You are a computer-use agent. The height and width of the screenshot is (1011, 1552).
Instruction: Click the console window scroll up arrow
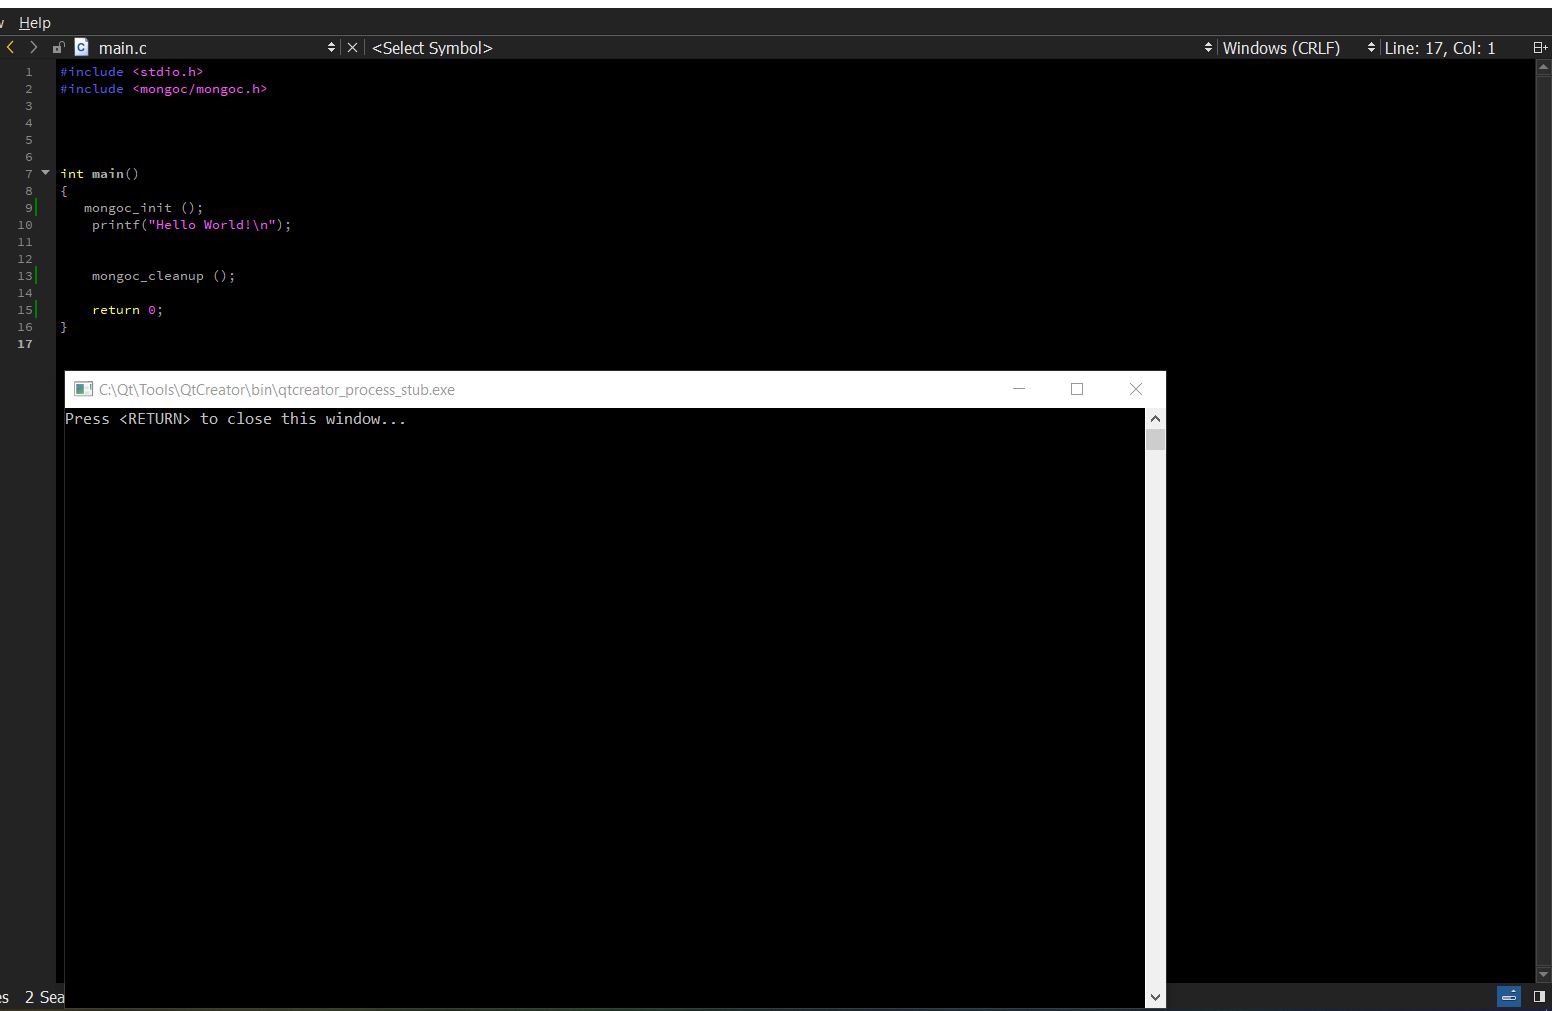pyautogui.click(x=1155, y=419)
